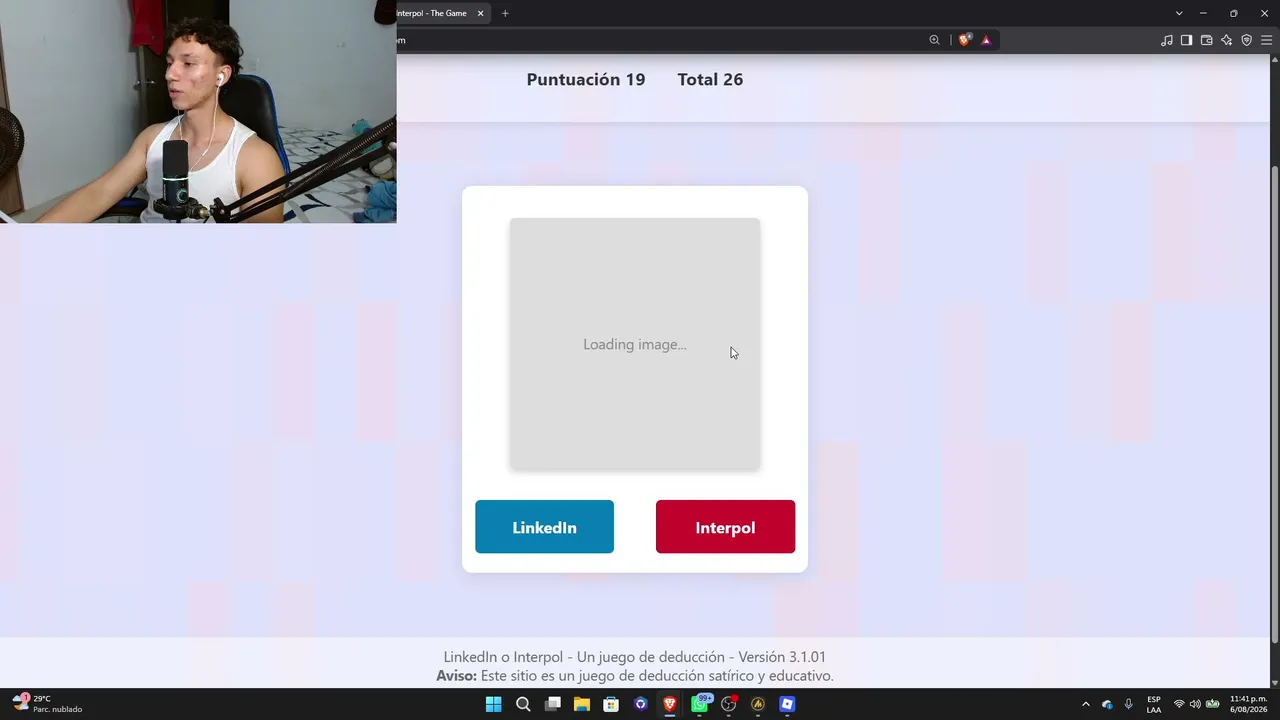Open Task View on the taskbar
1280x720 pixels.
552,704
